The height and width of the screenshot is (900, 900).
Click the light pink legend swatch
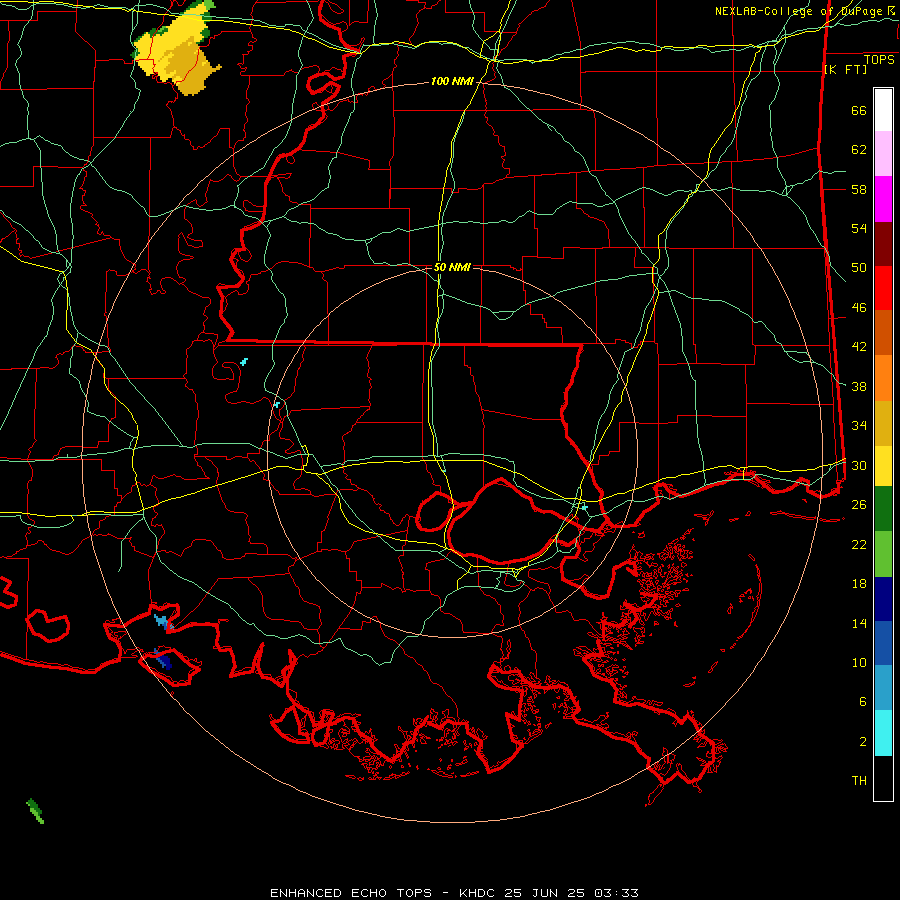tap(883, 153)
